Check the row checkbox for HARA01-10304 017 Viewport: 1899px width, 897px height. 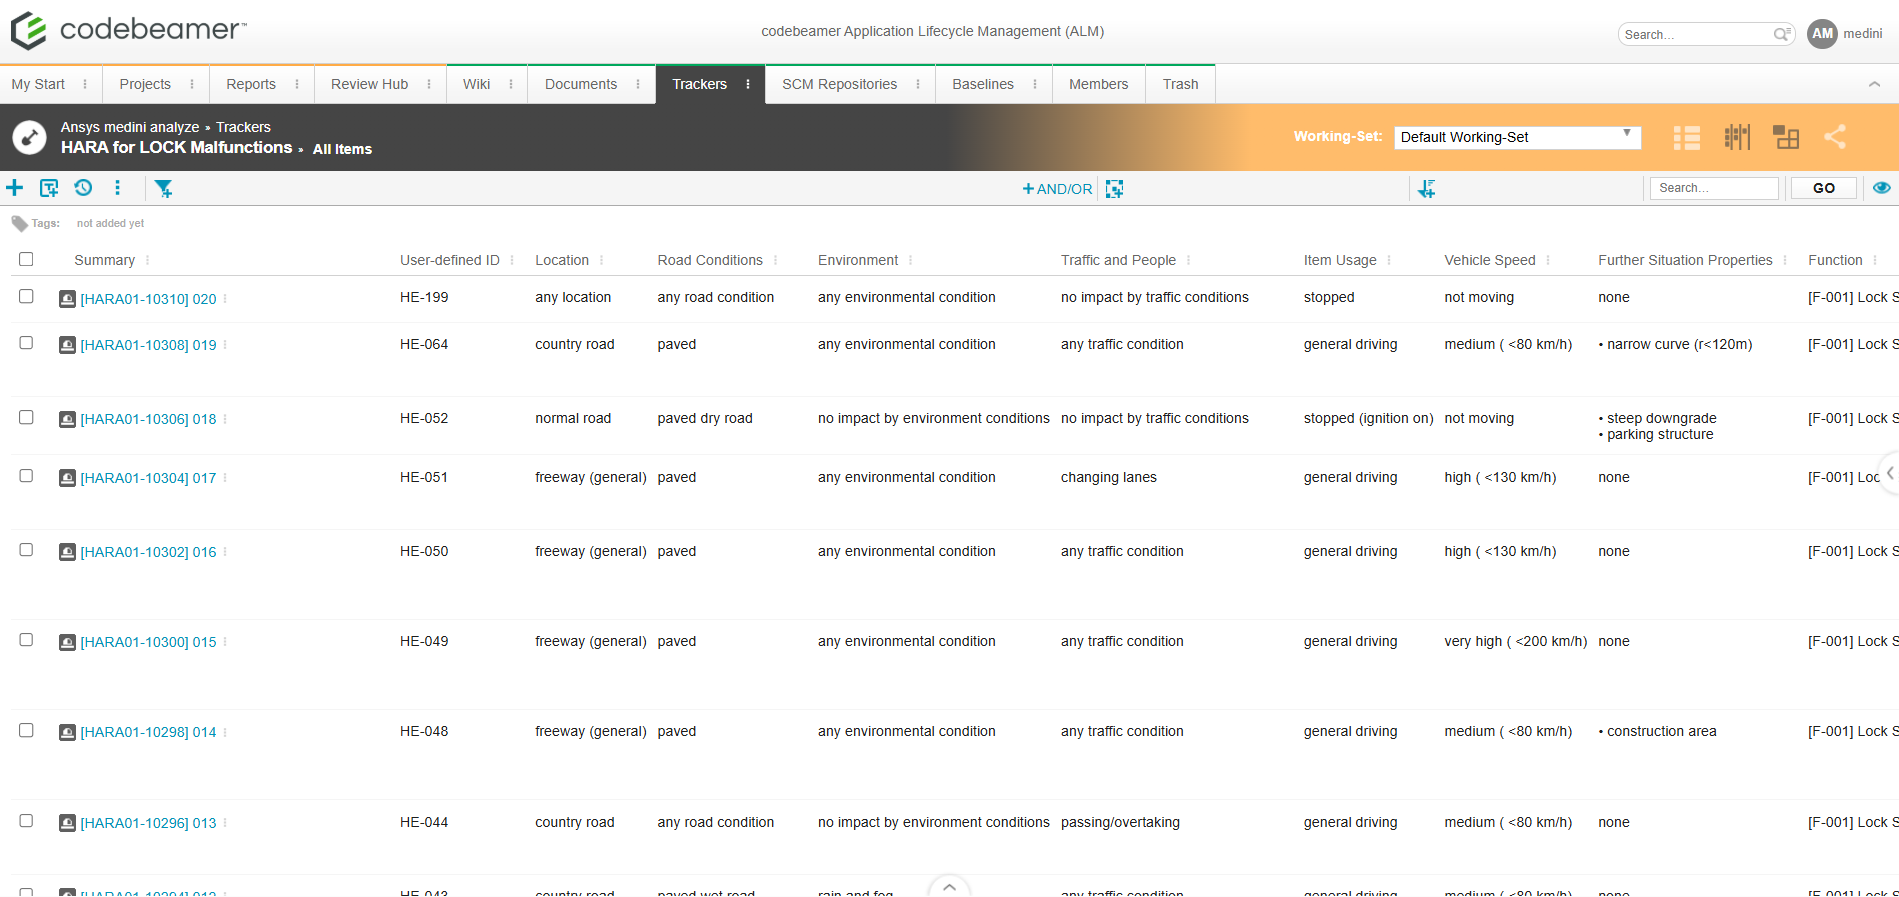(x=26, y=475)
